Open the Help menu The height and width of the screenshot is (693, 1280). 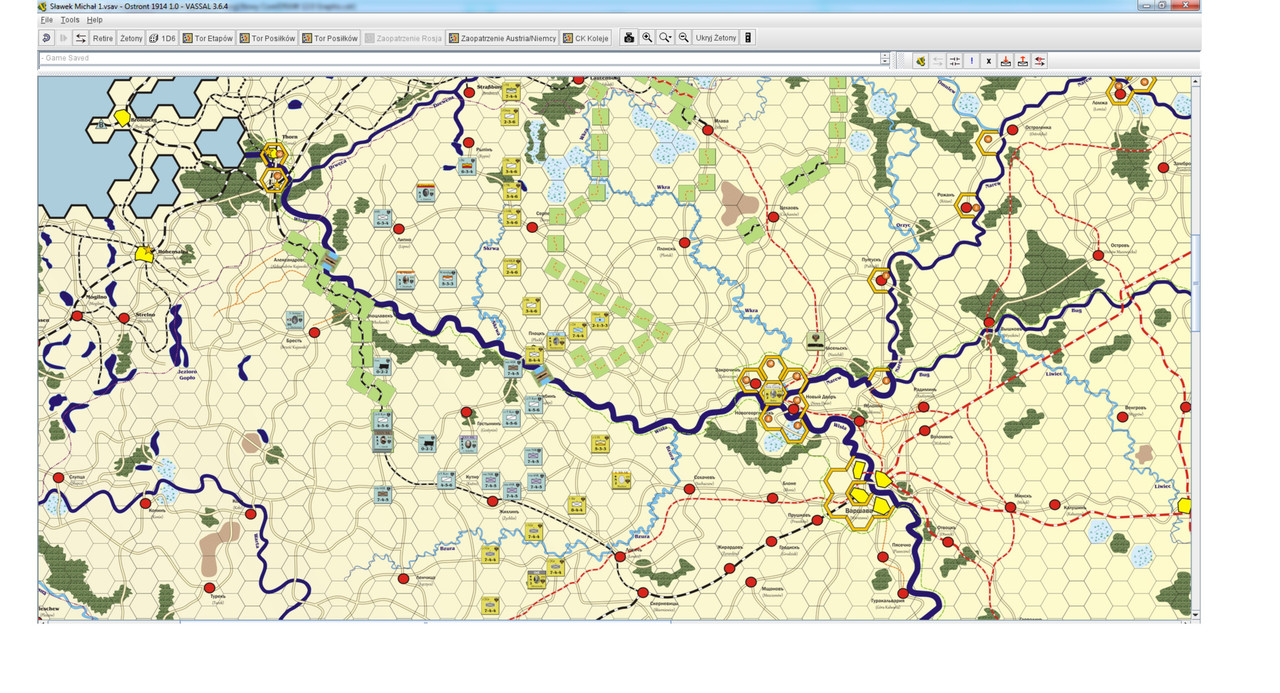tap(94, 20)
